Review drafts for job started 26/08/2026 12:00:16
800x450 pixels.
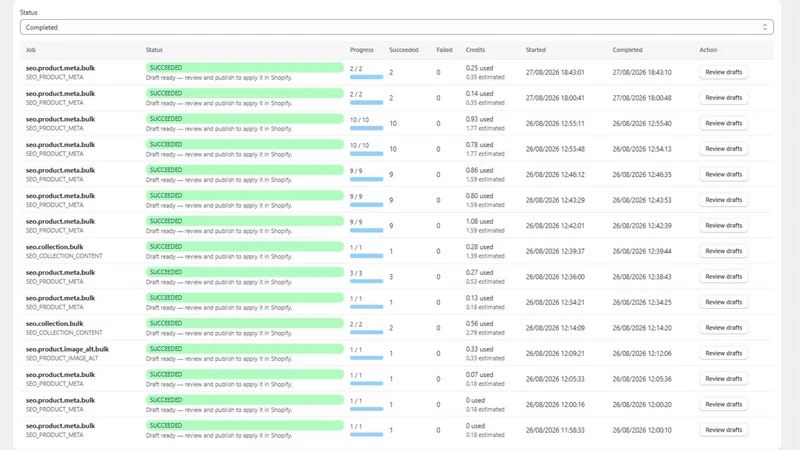tap(723, 404)
